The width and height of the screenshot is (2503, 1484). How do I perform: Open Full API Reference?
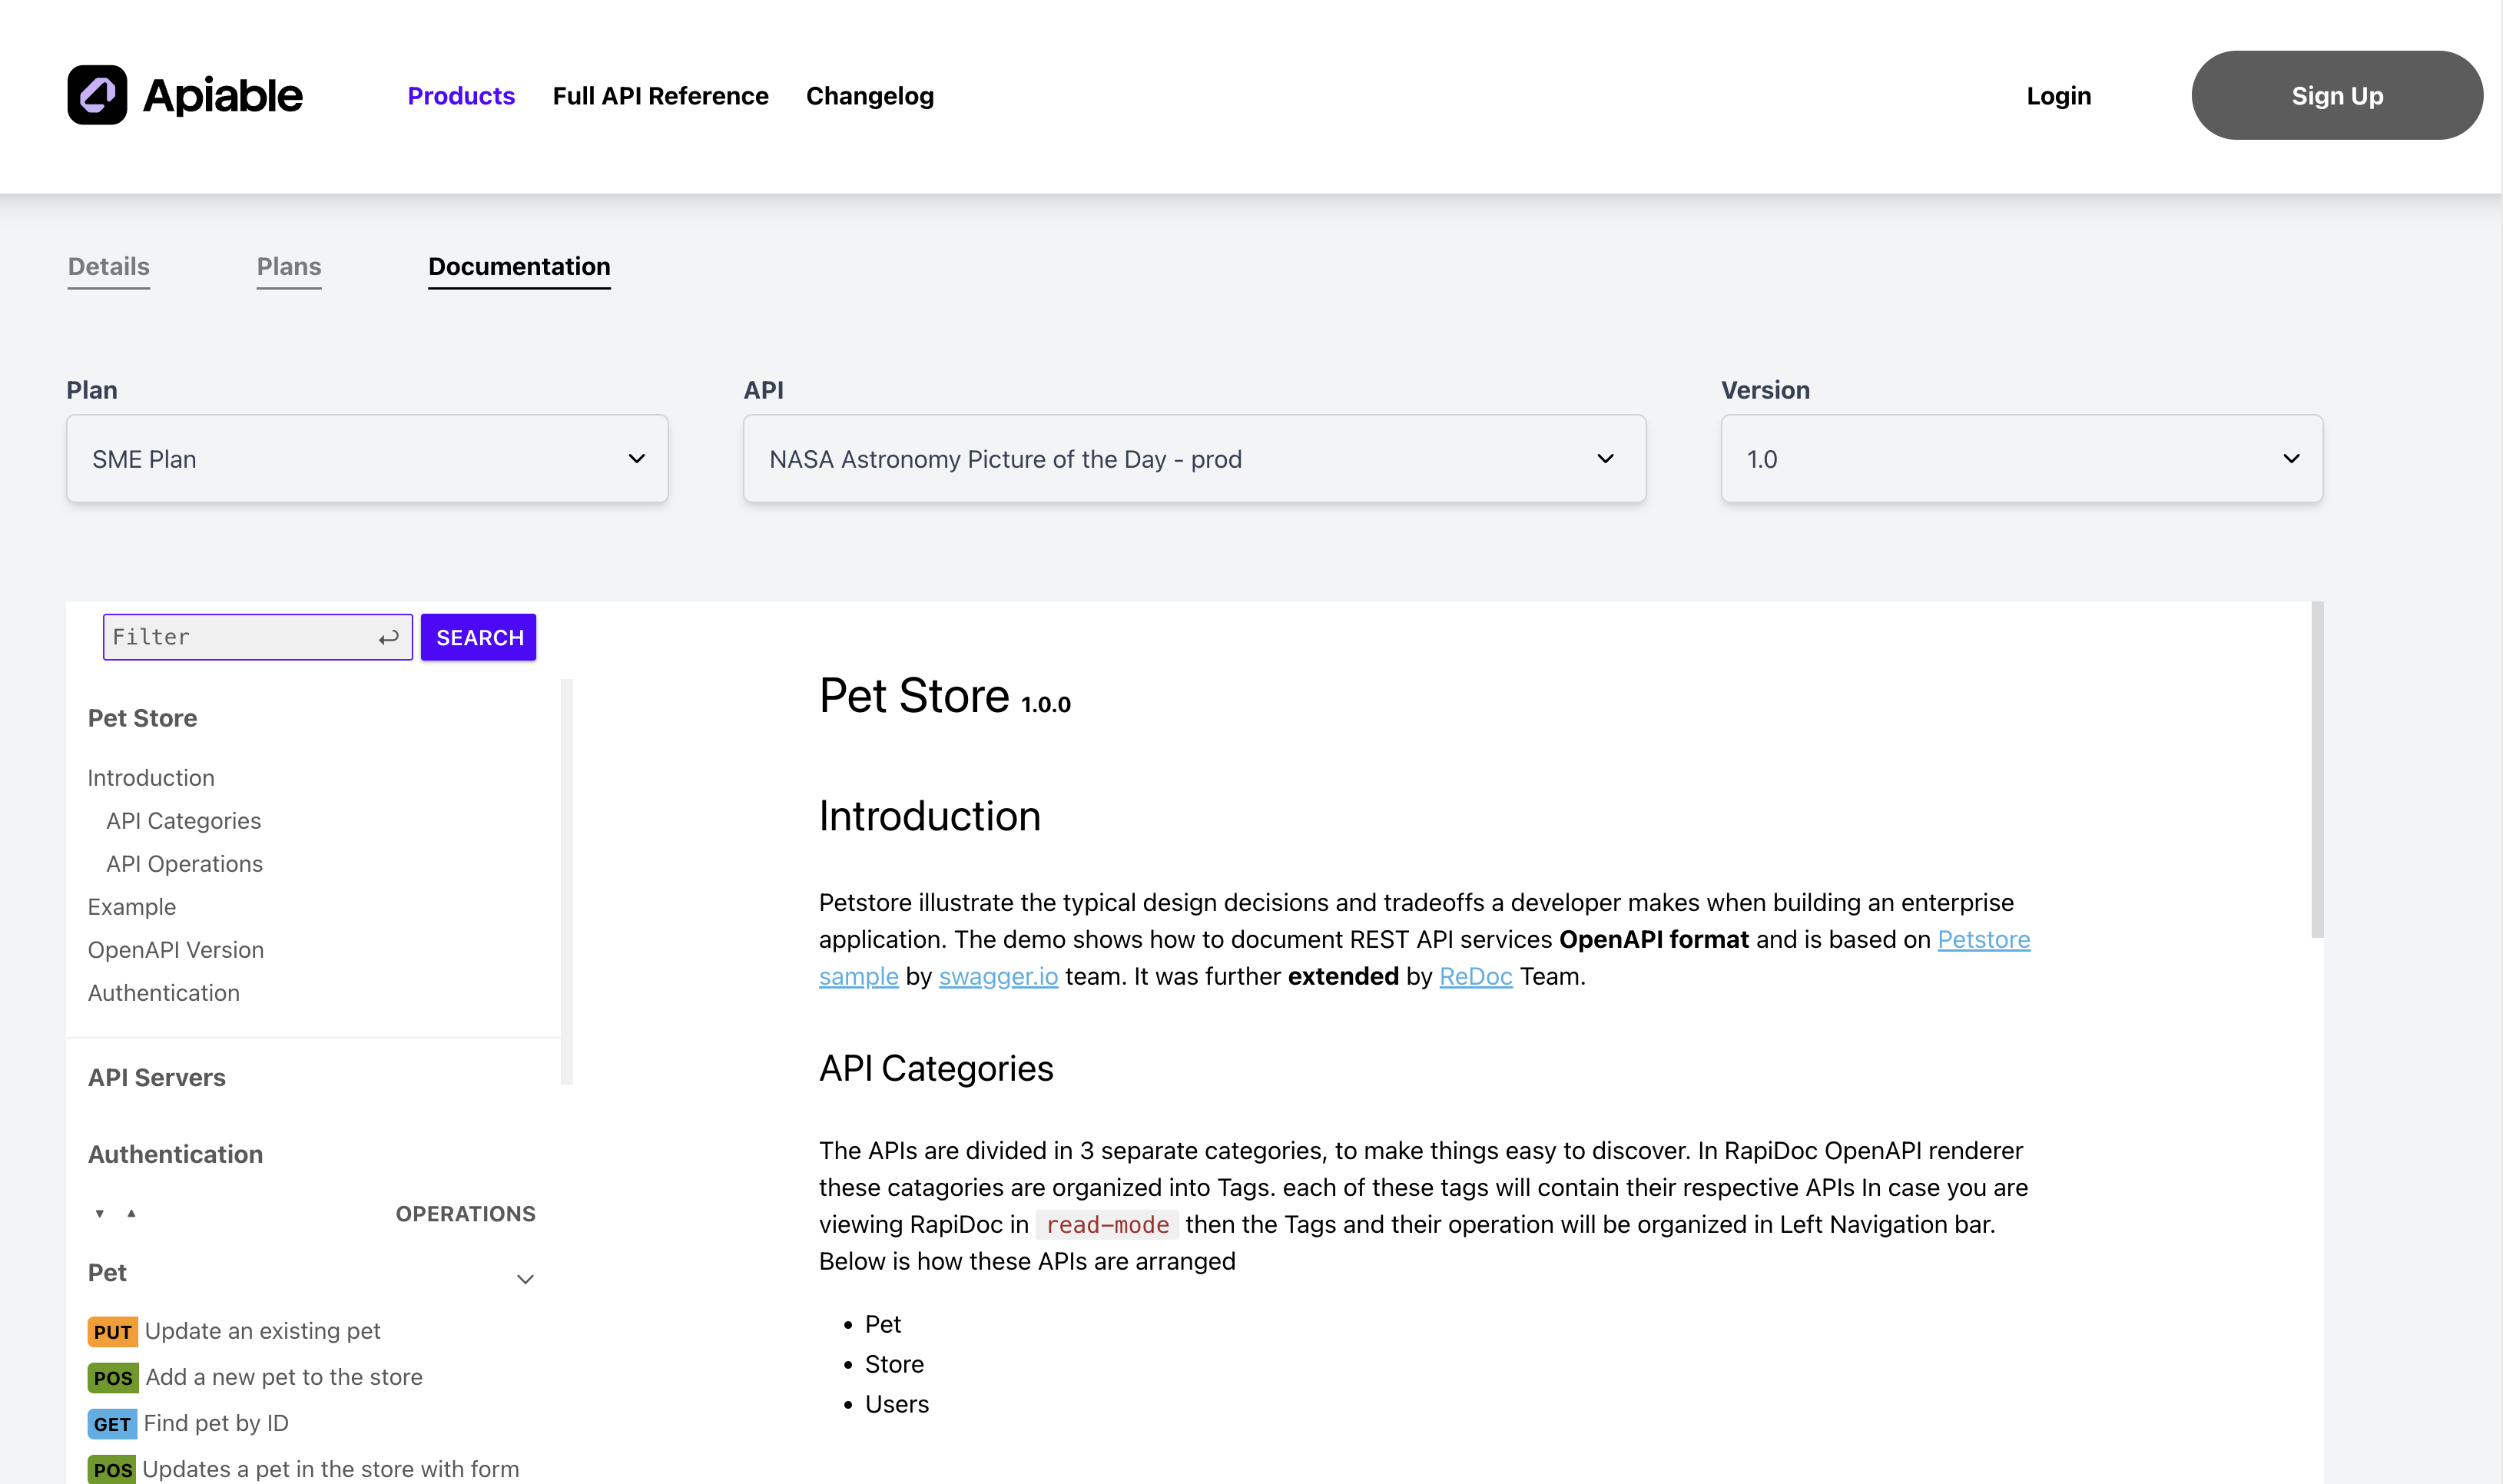point(661,96)
